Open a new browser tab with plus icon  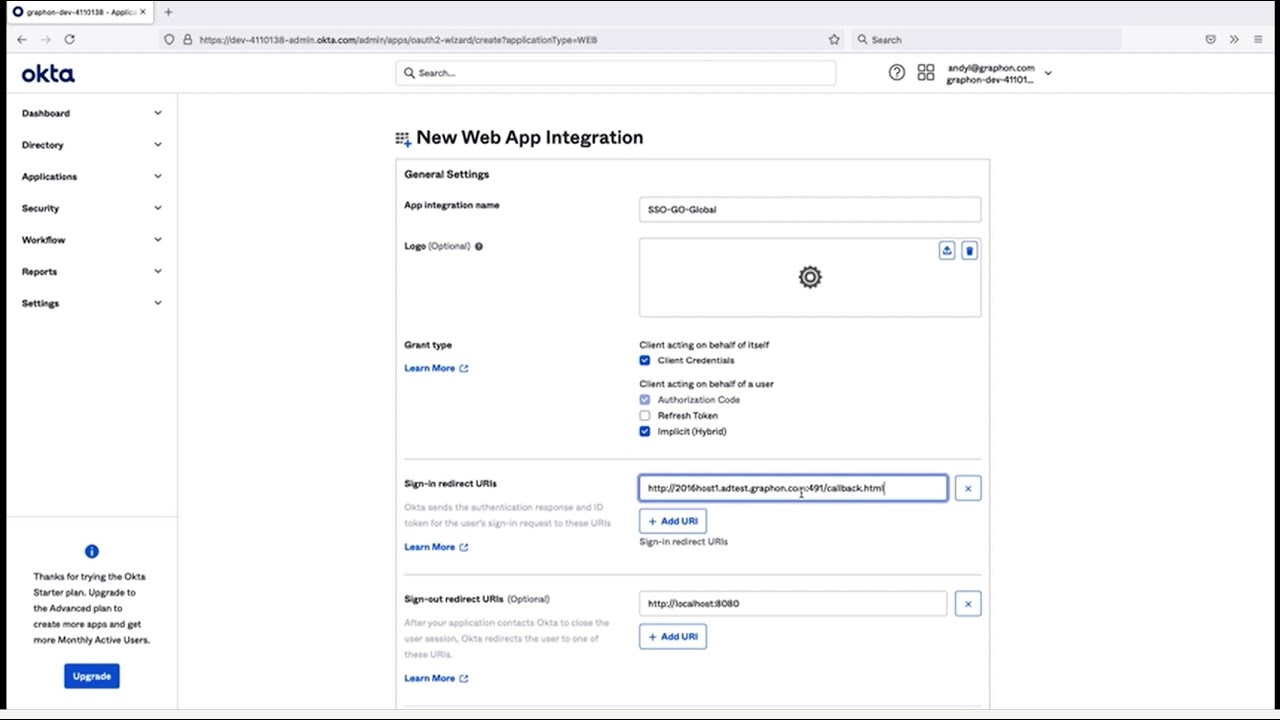point(168,12)
